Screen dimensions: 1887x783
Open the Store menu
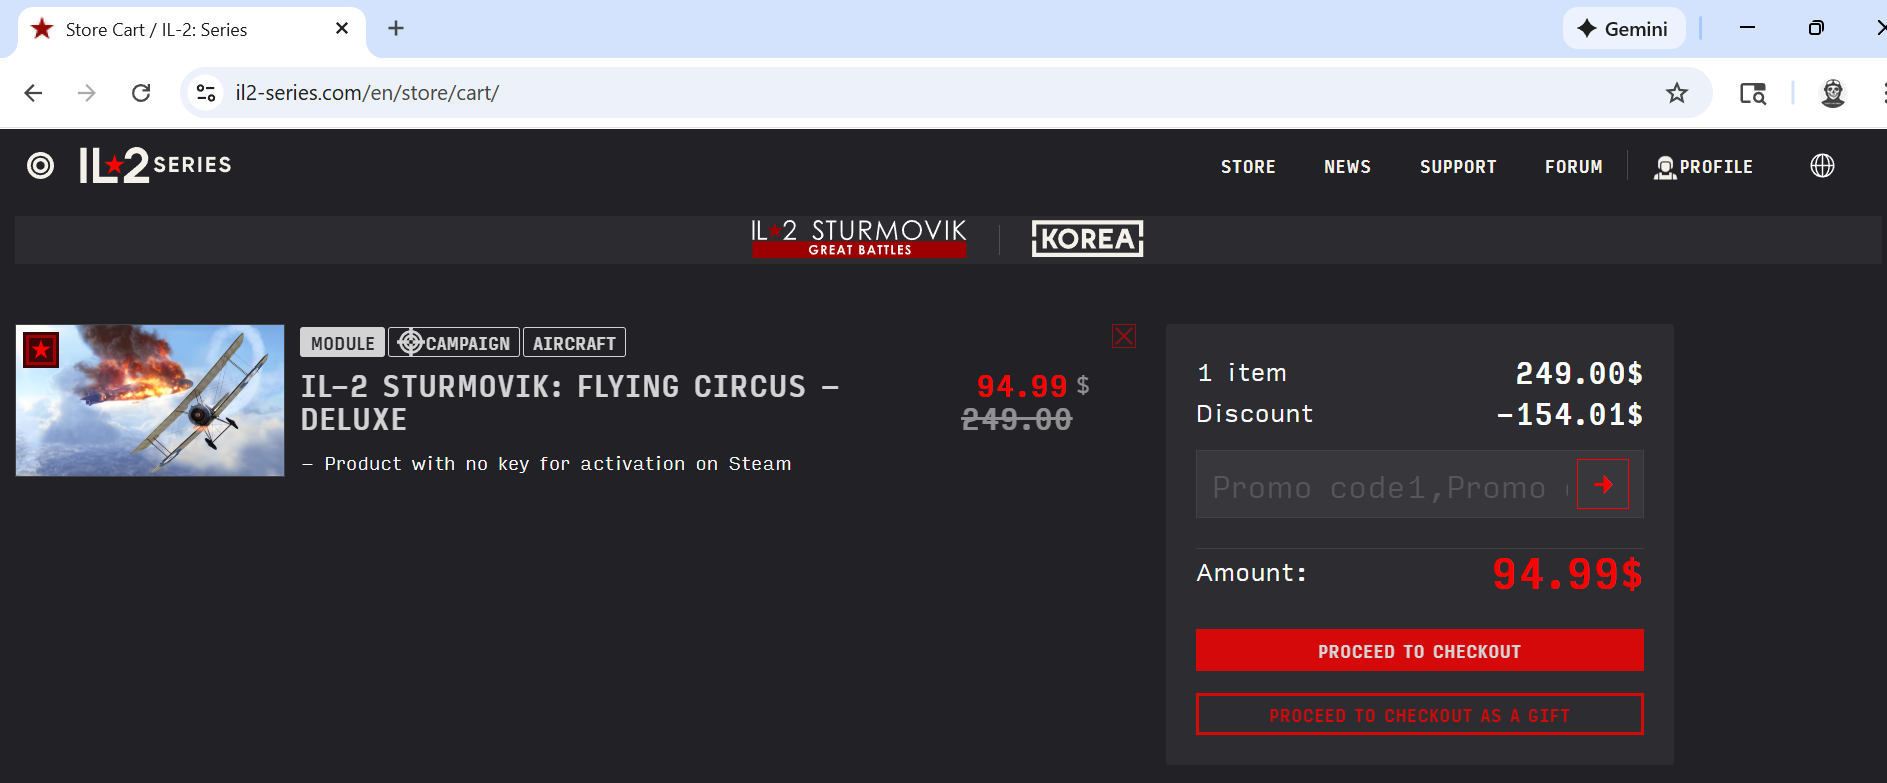(x=1247, y=167)
